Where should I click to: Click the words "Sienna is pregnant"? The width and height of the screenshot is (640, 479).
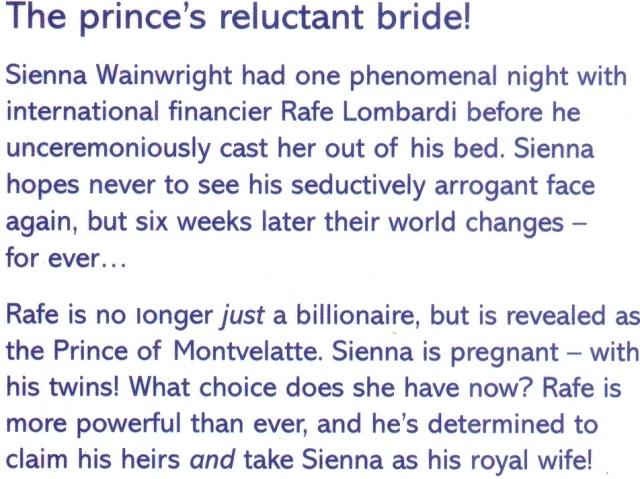(x=444, y=353)
